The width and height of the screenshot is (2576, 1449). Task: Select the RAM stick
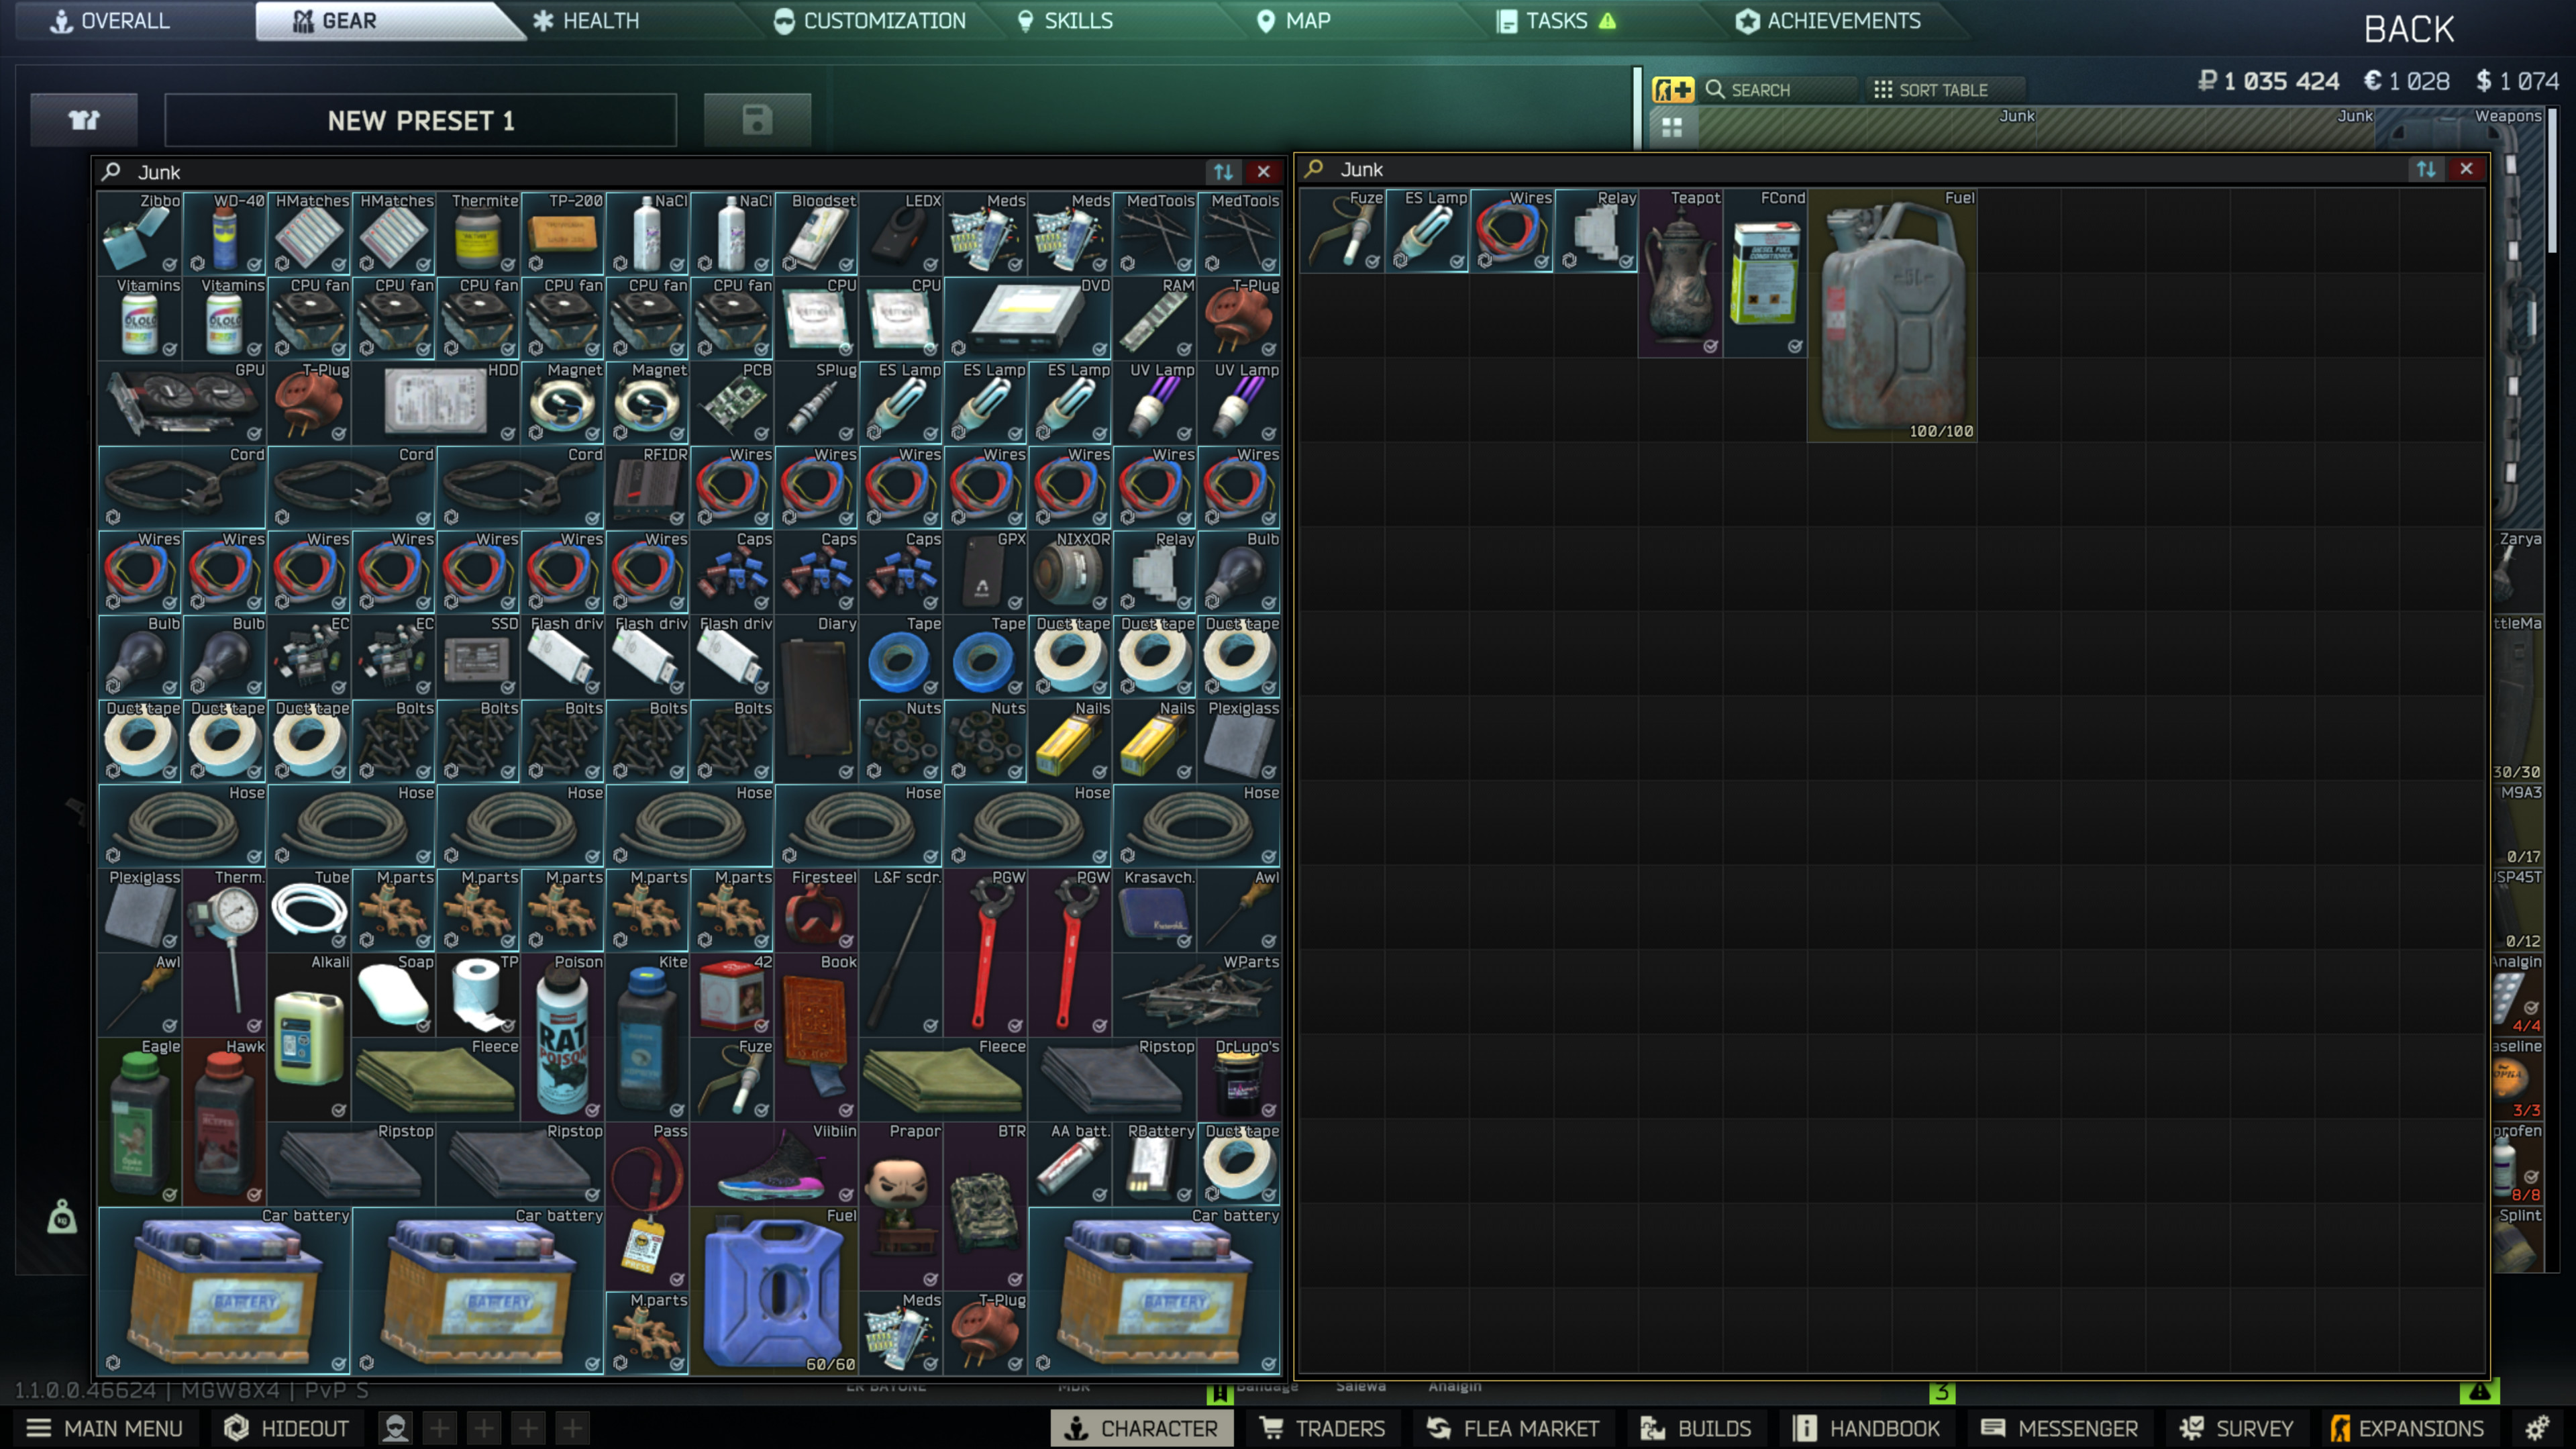point(1155,318)
